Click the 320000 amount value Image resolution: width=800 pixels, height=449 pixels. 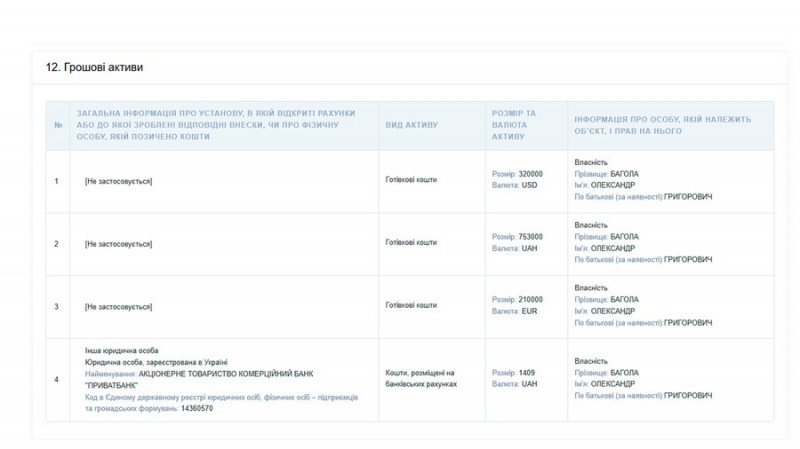click(x=531, y=174)
